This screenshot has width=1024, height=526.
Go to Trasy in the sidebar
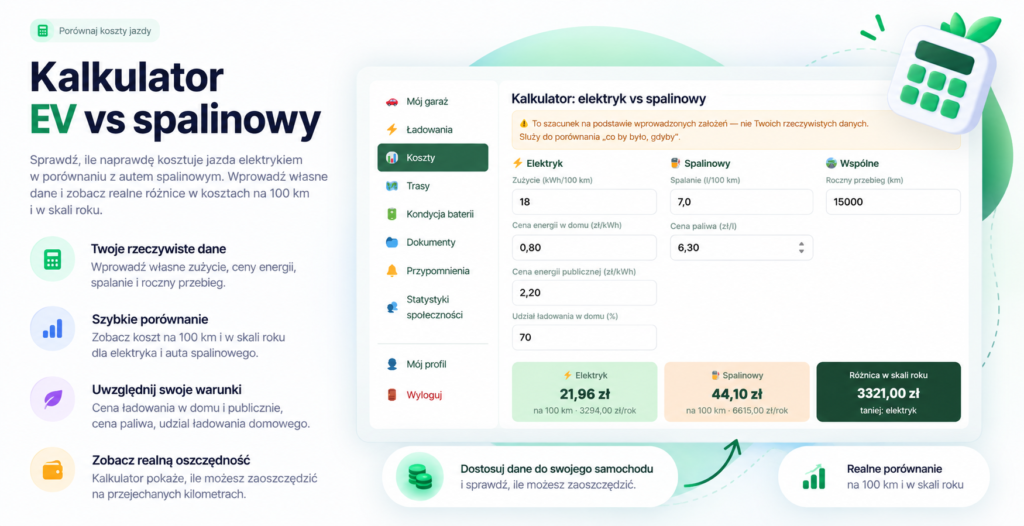click(x=432, y=186)
